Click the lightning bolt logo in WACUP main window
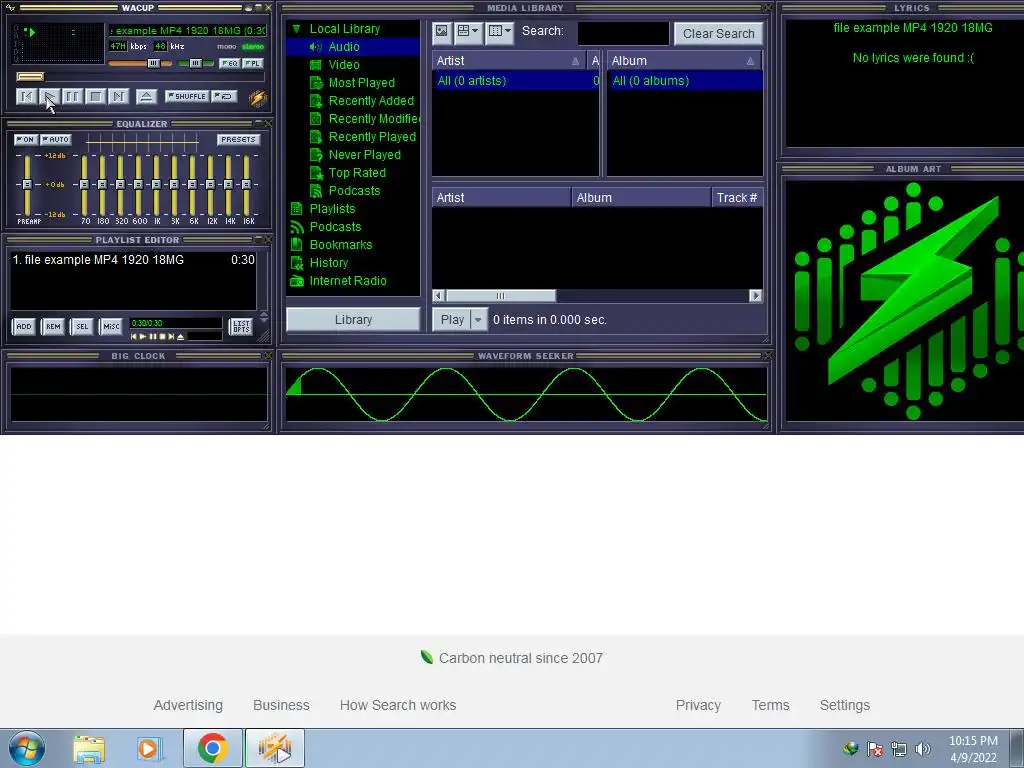 pyautogui.click(x=257, y=97)
